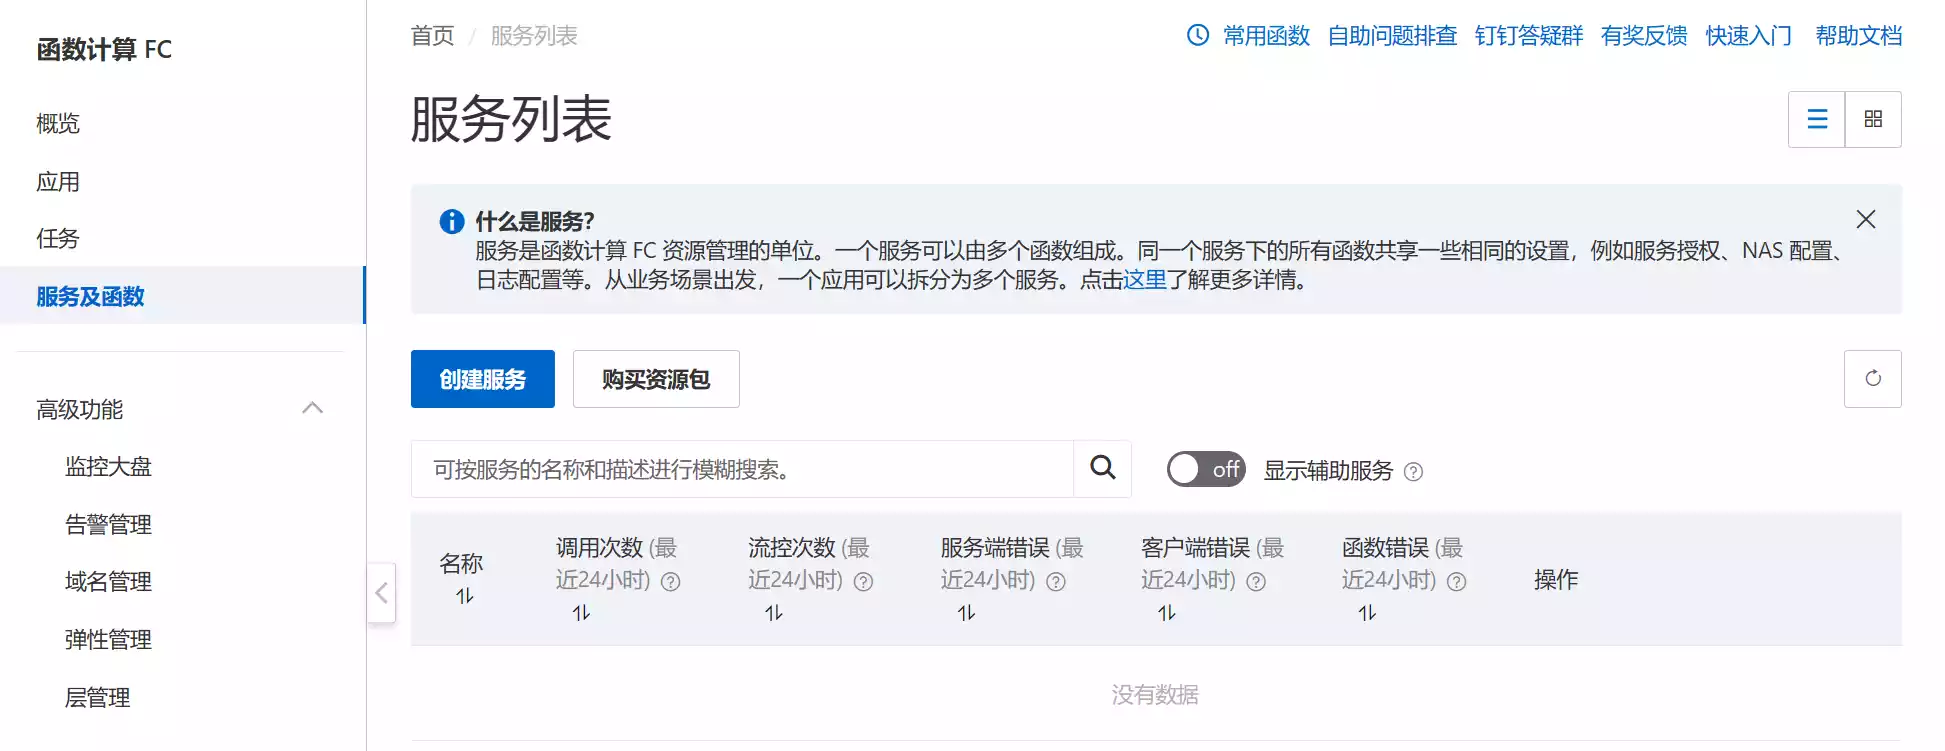Open 监控大盘 under 高级功能
1945x751 pixels.
tap(108, 467)
